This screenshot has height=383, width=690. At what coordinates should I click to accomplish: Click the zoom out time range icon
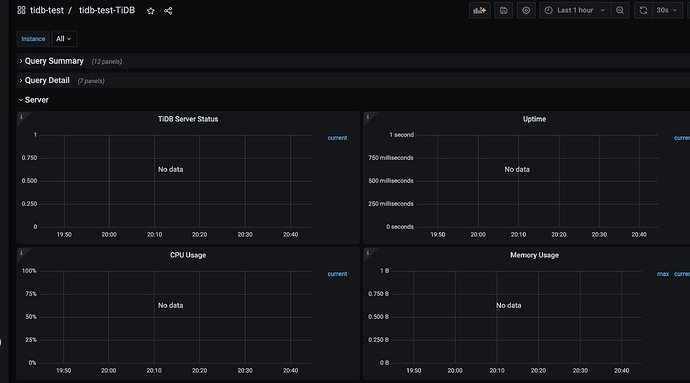point(620,11)
